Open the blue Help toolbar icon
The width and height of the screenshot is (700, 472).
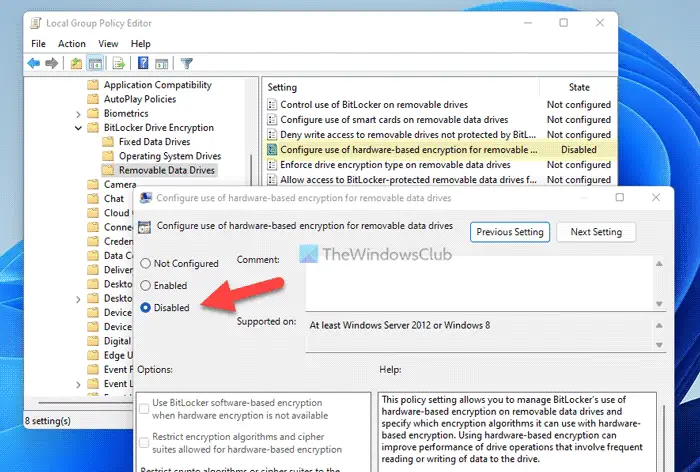[x=143, y=63]
